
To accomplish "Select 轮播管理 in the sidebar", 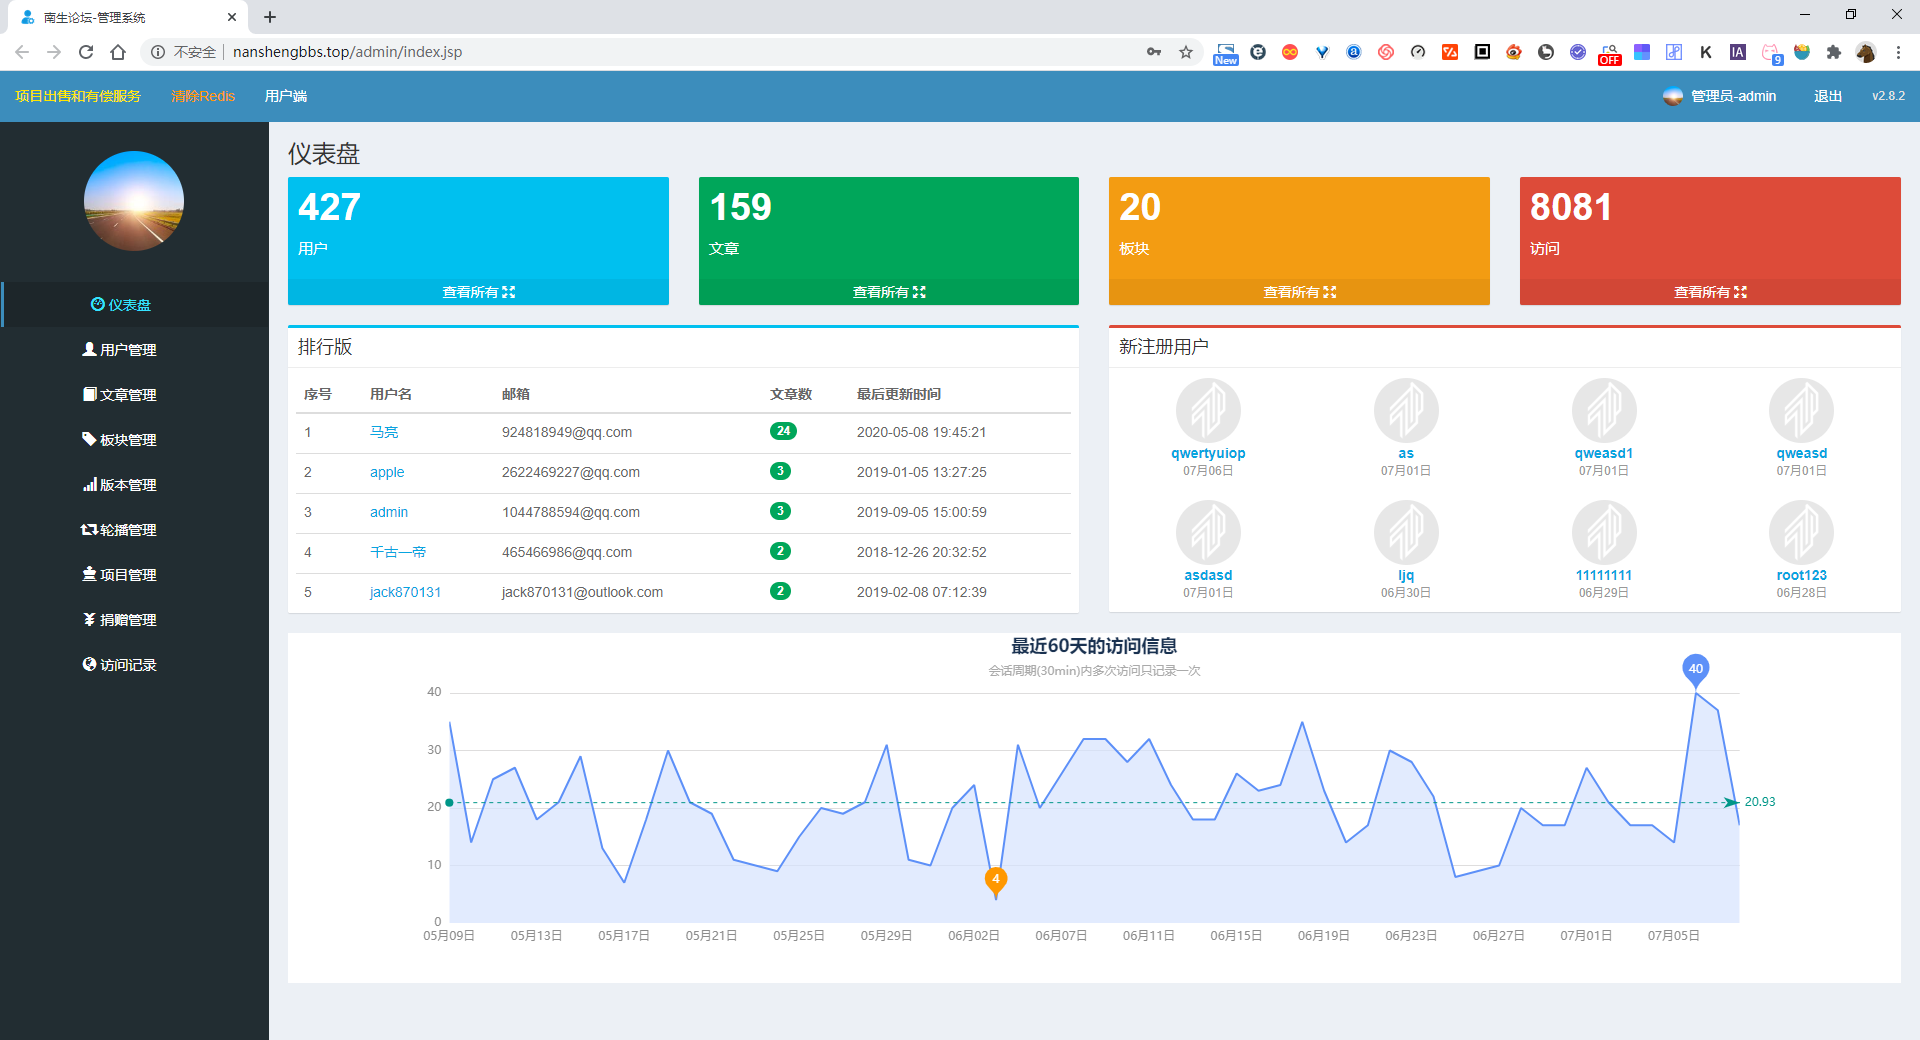I will pyautogui.click(x=120, y=530).
